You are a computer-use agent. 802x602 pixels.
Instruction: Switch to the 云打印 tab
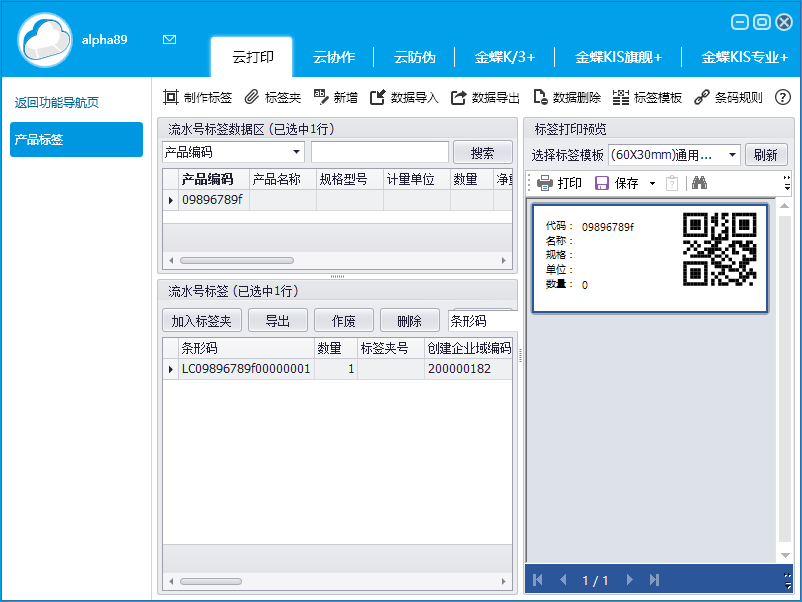(x=252, y=57)
